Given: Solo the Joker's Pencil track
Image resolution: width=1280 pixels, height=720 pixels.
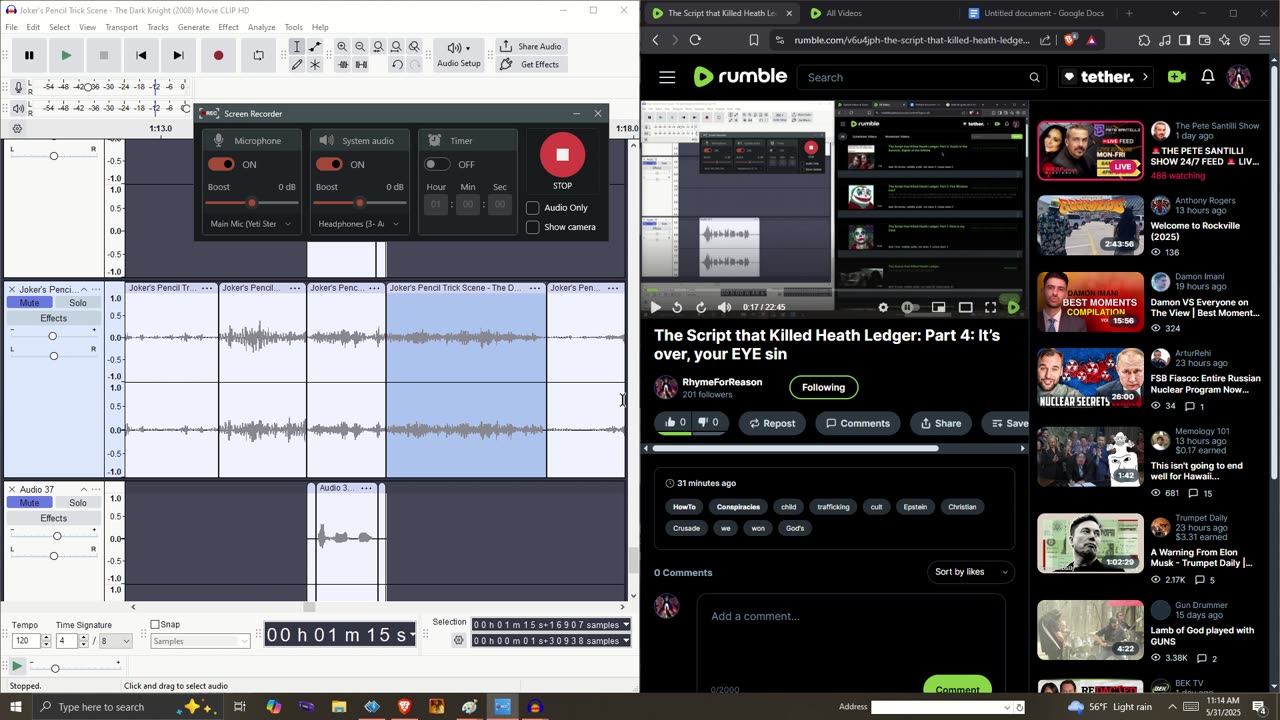Looking at the screenshot, I should (x=78, y=303).
